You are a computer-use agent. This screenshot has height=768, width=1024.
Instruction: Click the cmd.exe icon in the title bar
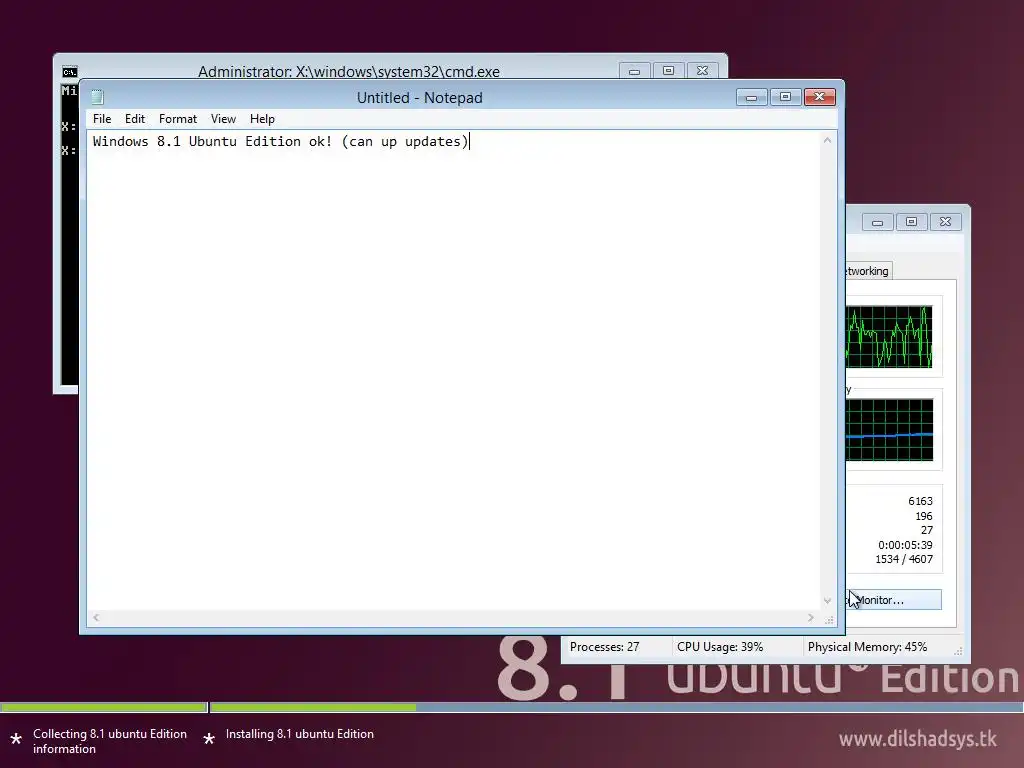[x=69, y=72]
